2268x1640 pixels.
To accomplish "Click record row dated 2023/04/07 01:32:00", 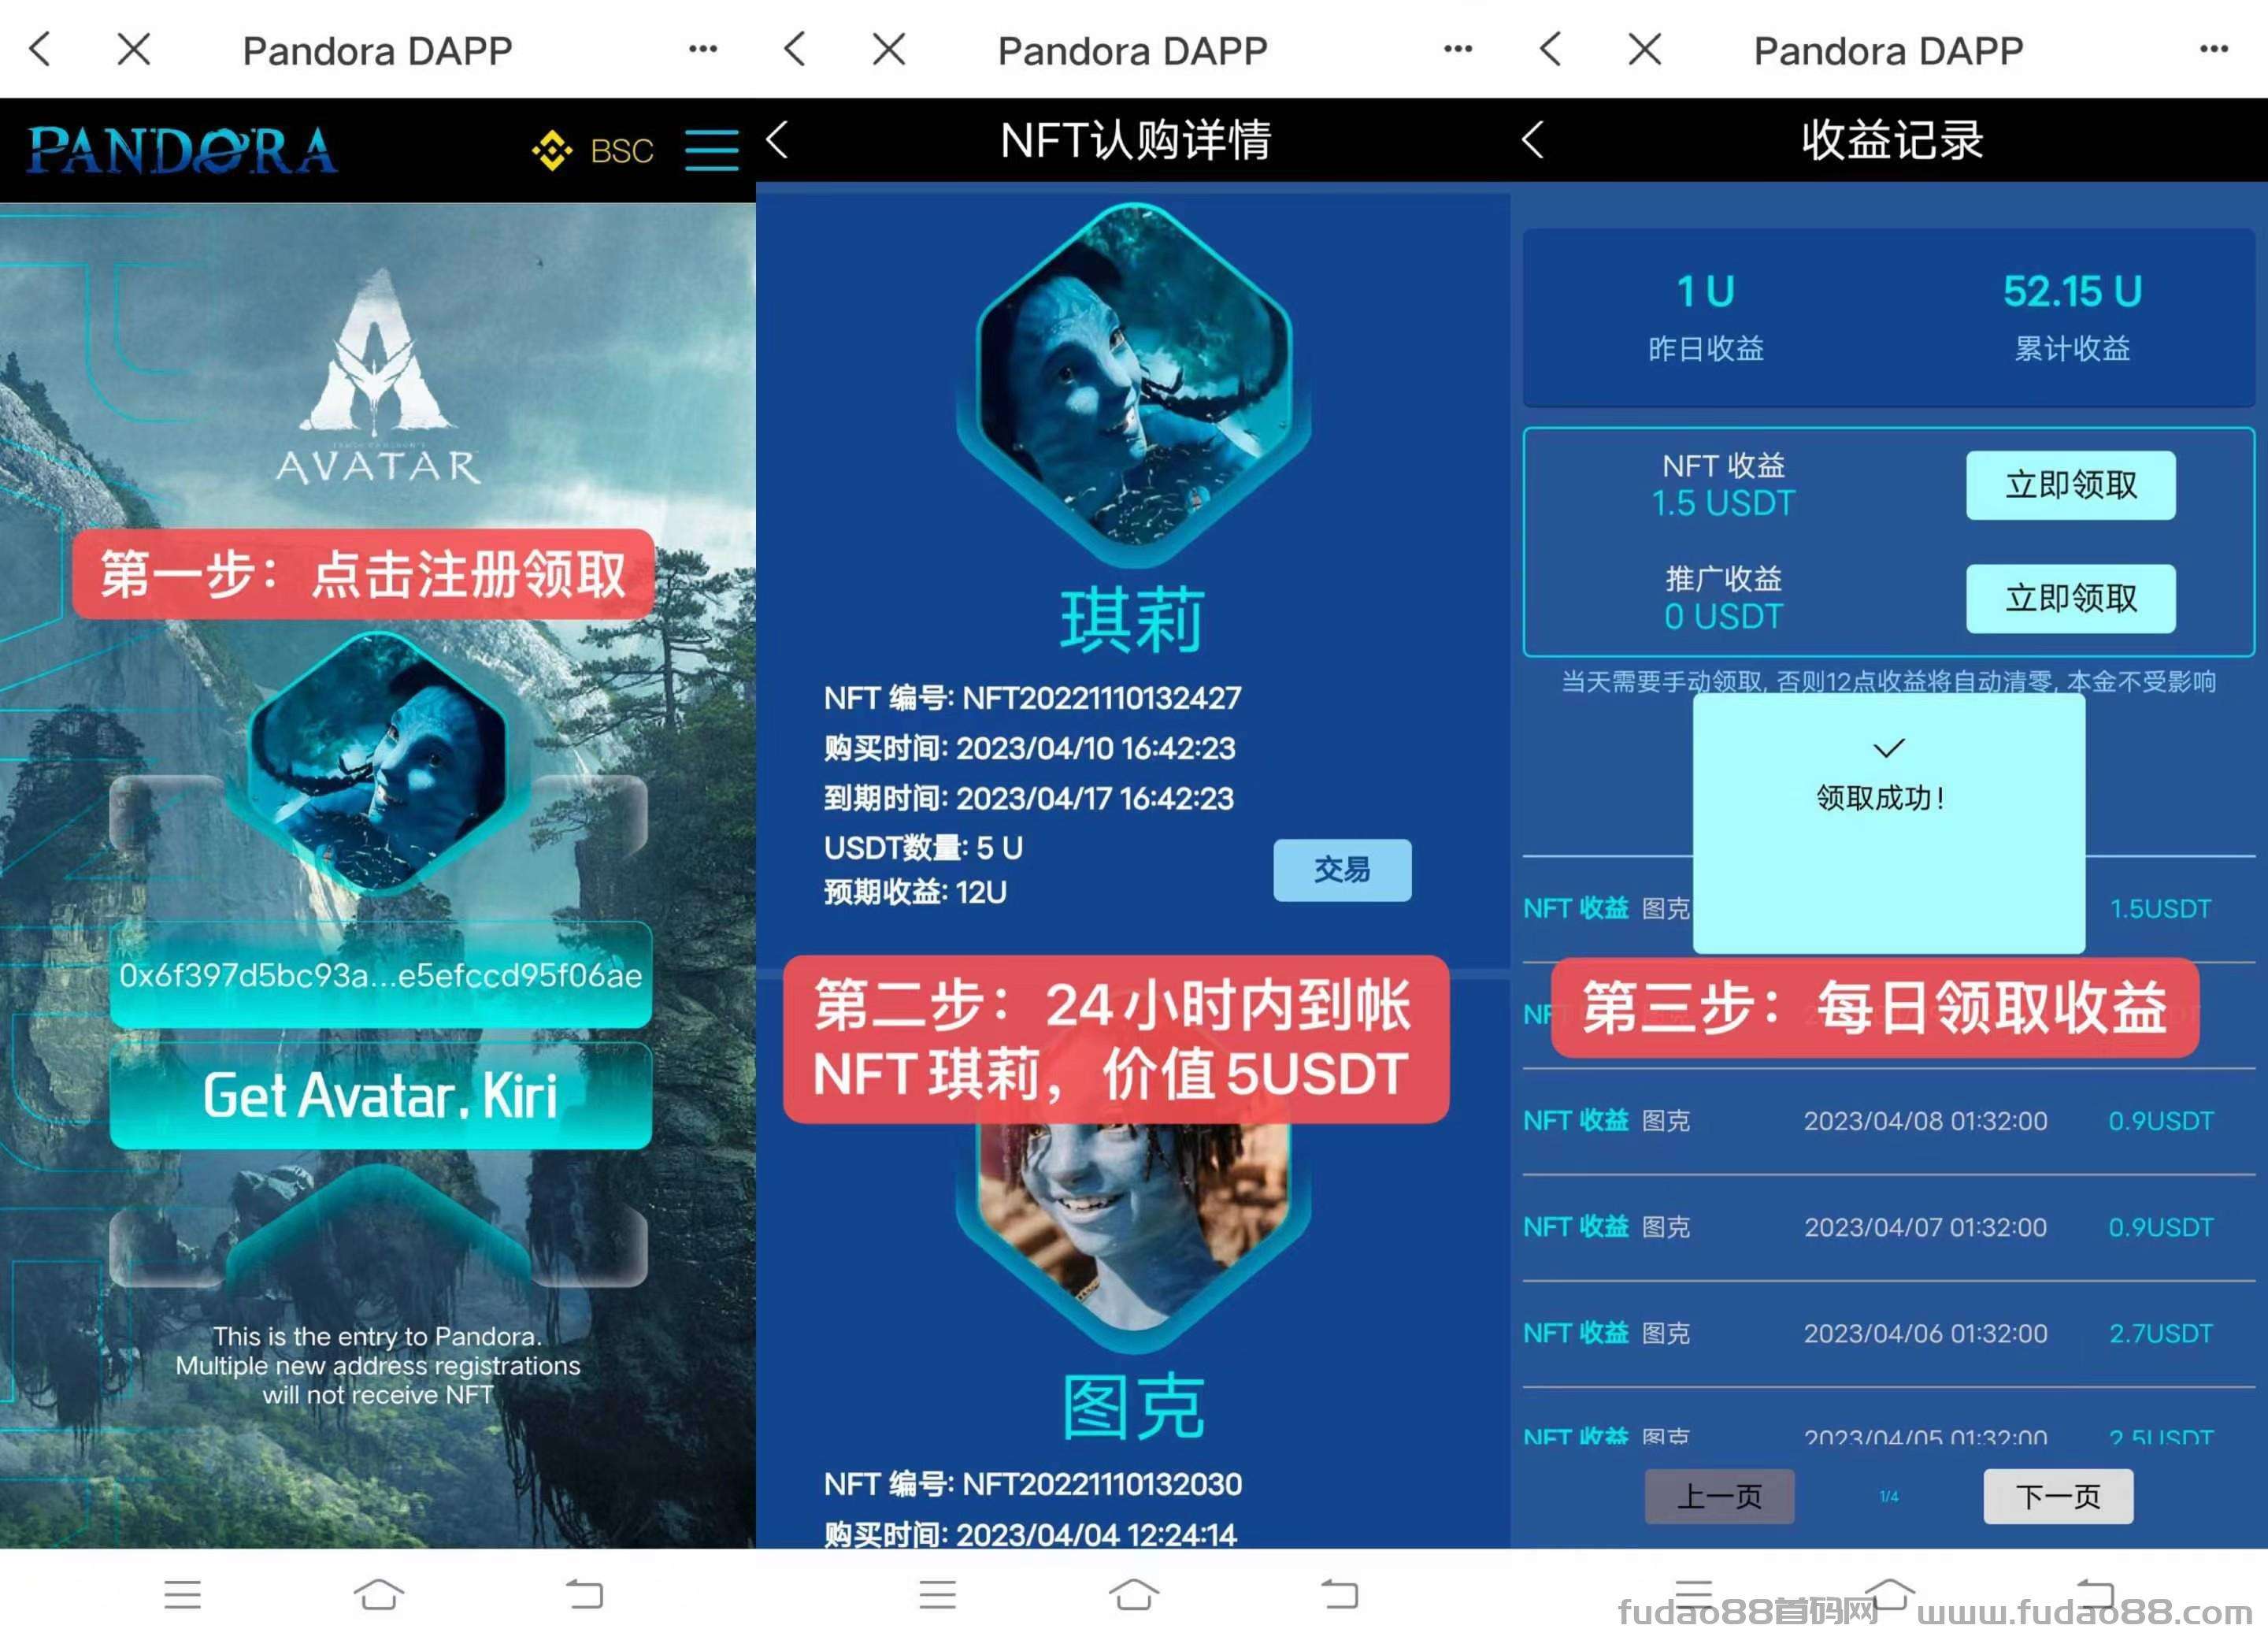I will [1888, 1226].
